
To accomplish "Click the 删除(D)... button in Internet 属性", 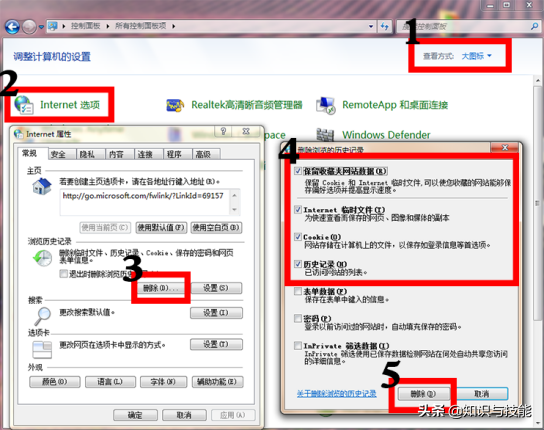I will pos(160,288).
